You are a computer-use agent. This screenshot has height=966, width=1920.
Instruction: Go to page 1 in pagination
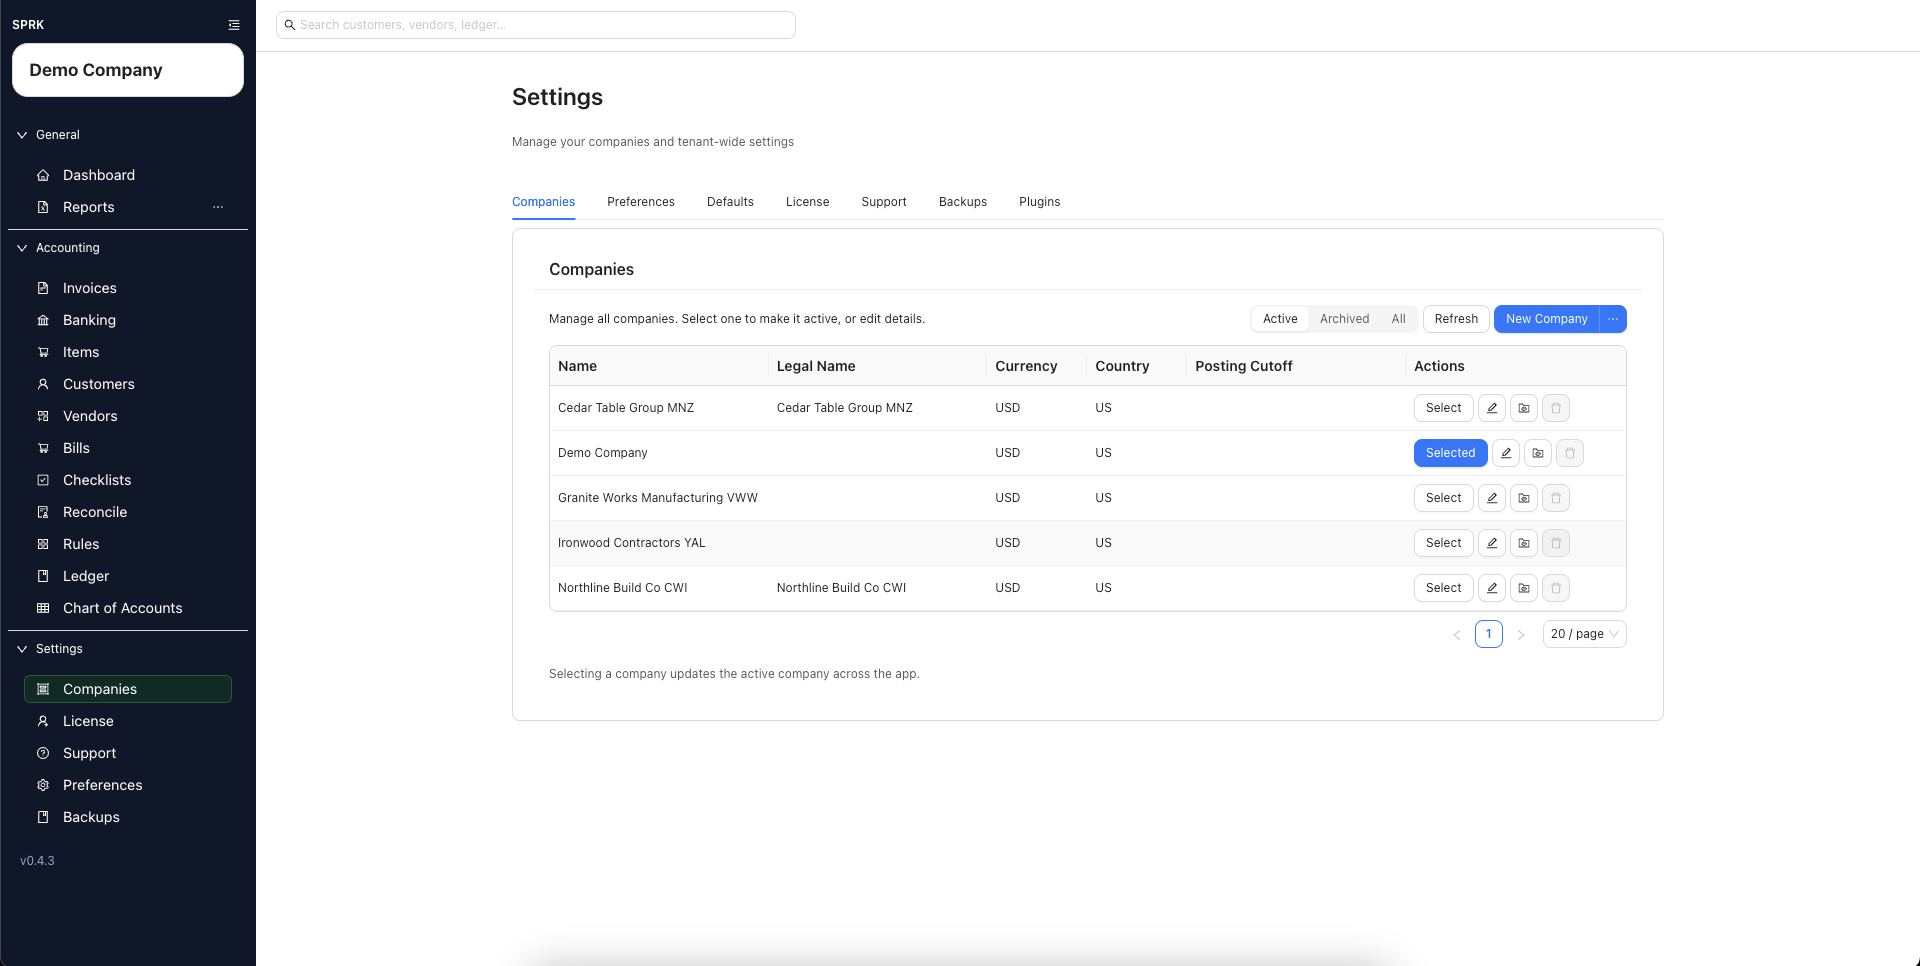1489,634
